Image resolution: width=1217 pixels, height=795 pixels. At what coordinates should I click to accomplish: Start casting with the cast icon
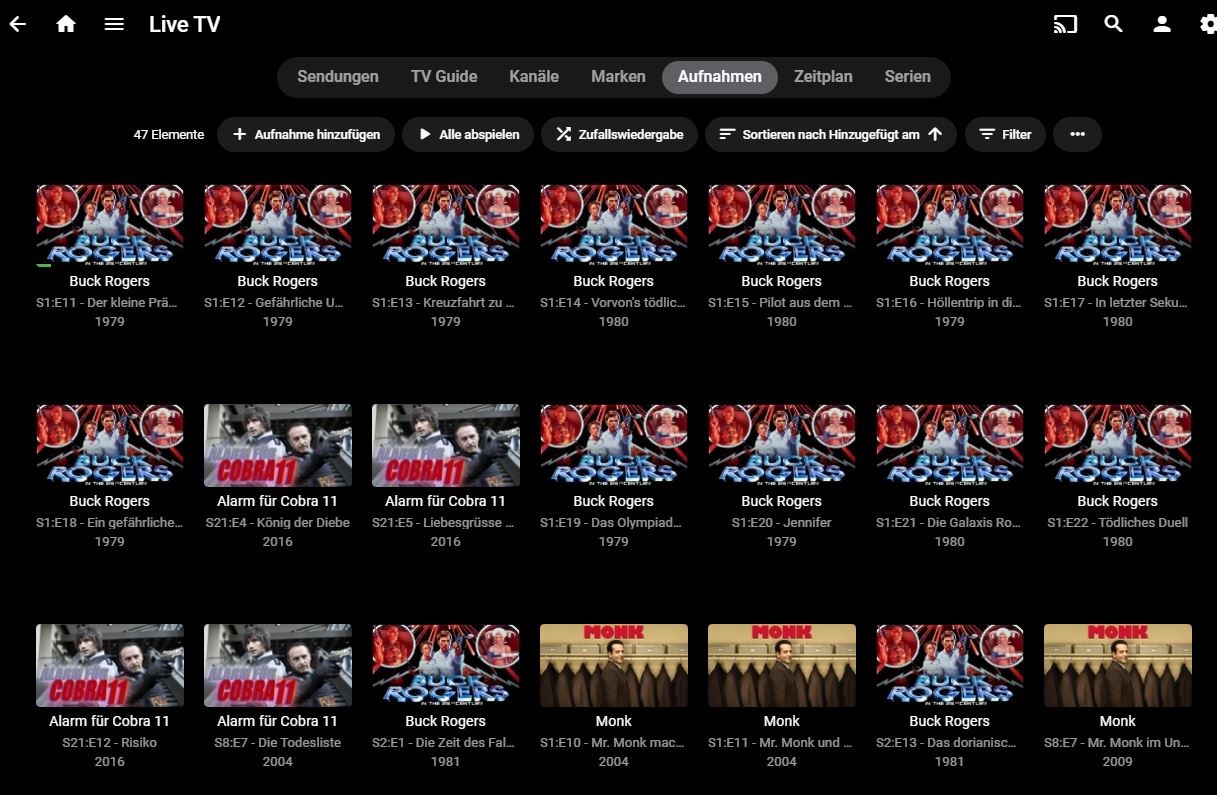[1066, 24]
